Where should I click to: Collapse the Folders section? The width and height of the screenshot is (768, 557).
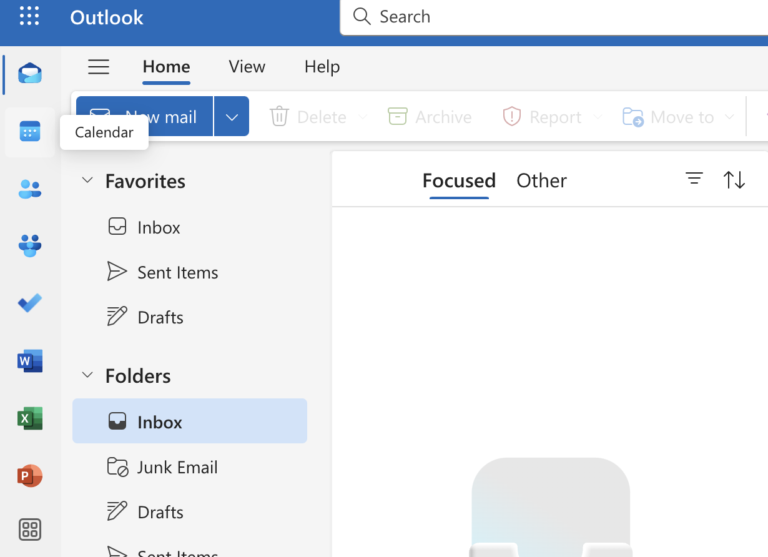[x=87, y=376]
